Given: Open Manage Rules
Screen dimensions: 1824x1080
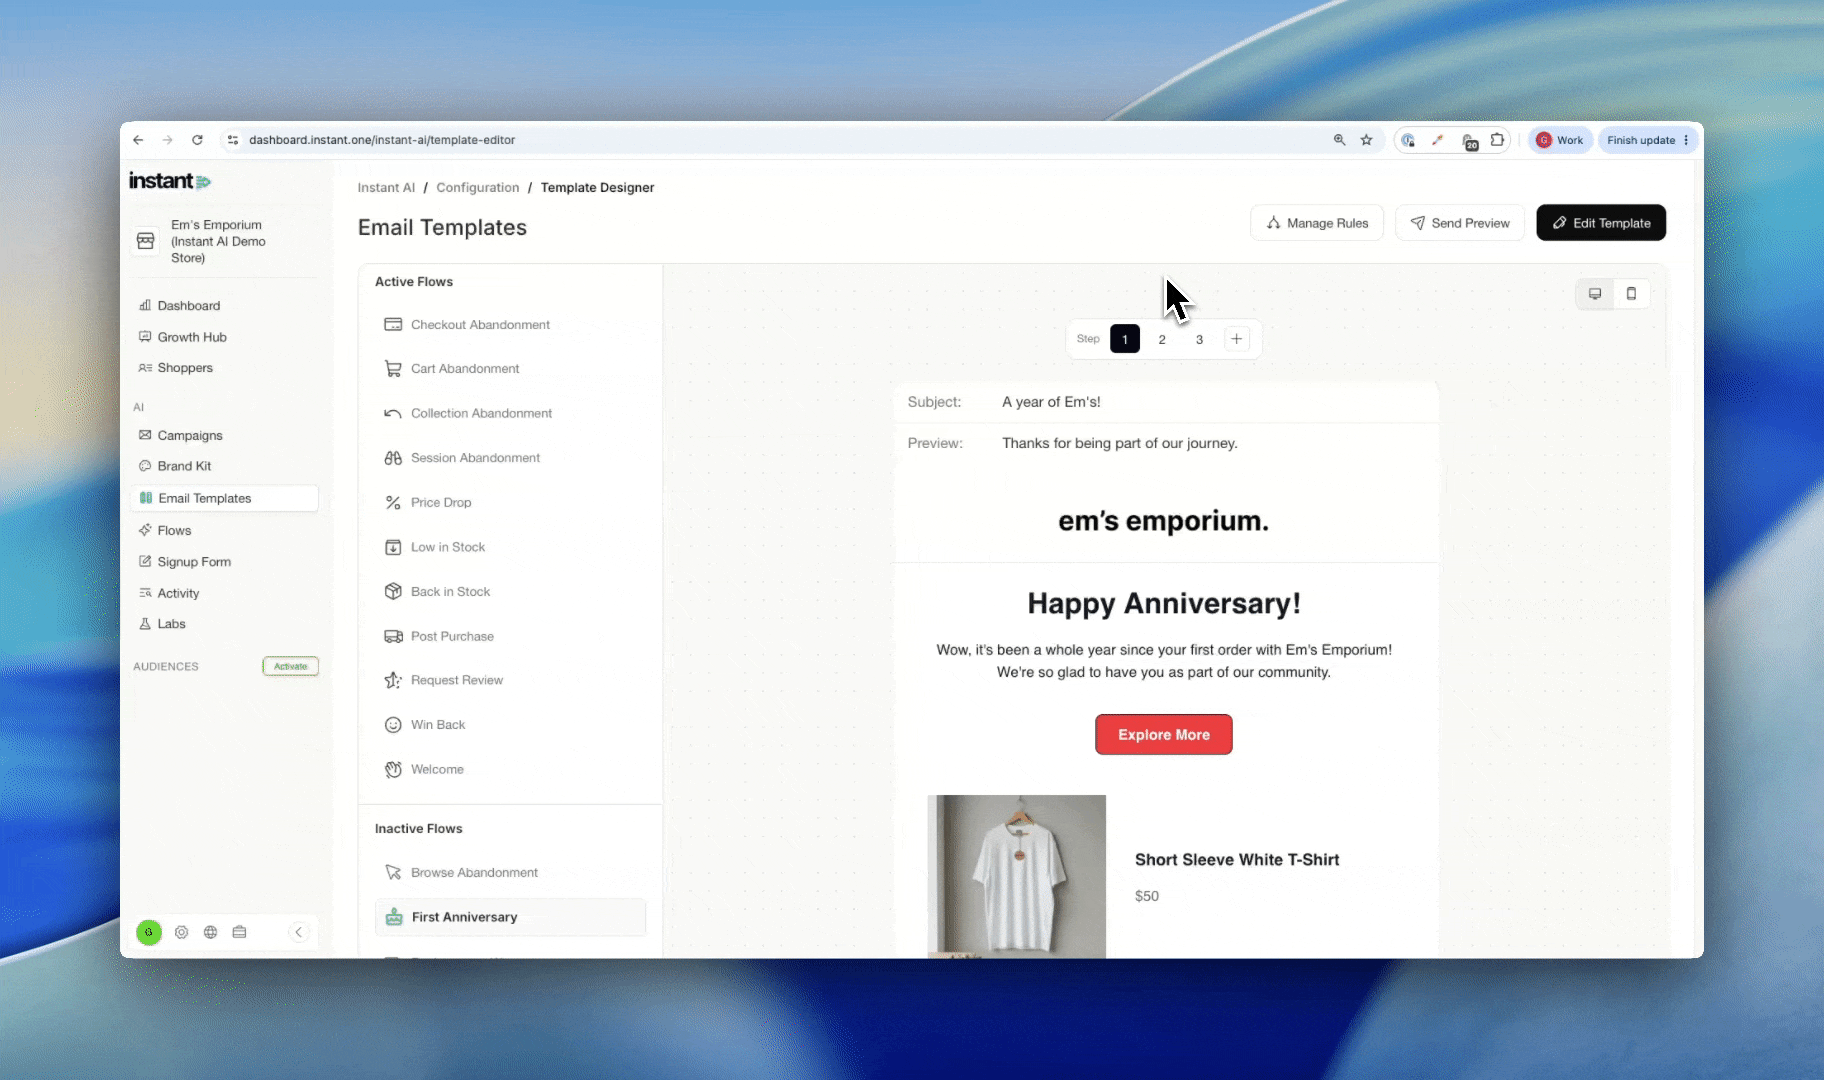Looking at the screenshot, I should (1317, 223).
